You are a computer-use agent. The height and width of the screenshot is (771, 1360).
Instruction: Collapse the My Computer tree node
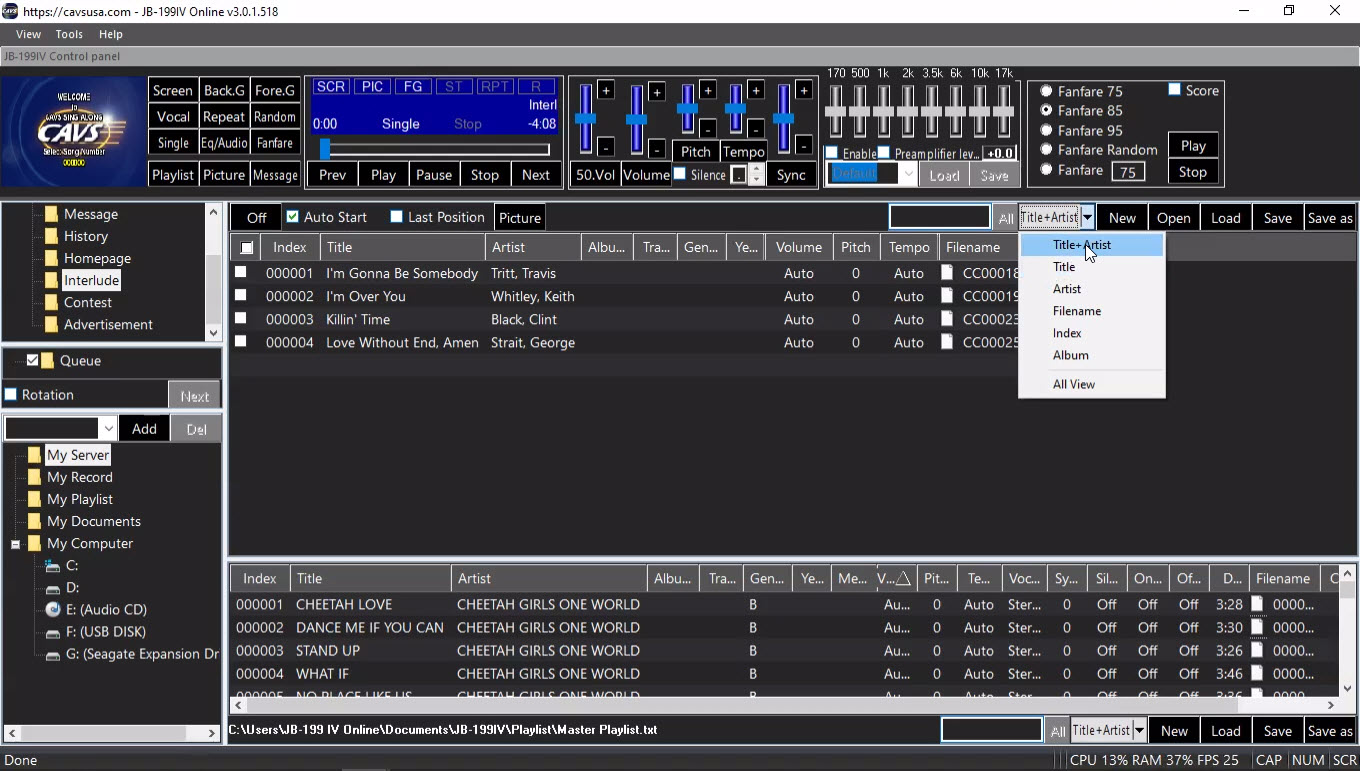point(16,544)
